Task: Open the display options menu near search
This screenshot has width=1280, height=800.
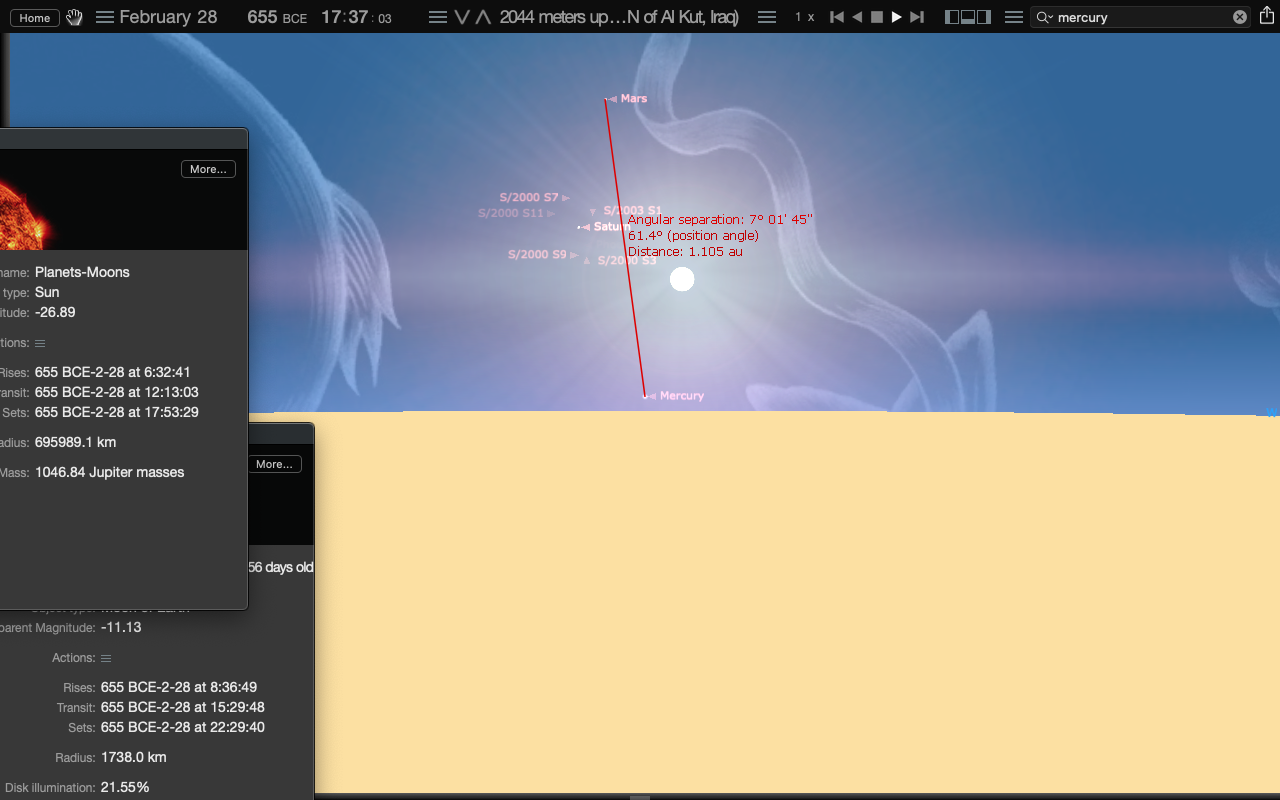Action: pos(1013,17)
